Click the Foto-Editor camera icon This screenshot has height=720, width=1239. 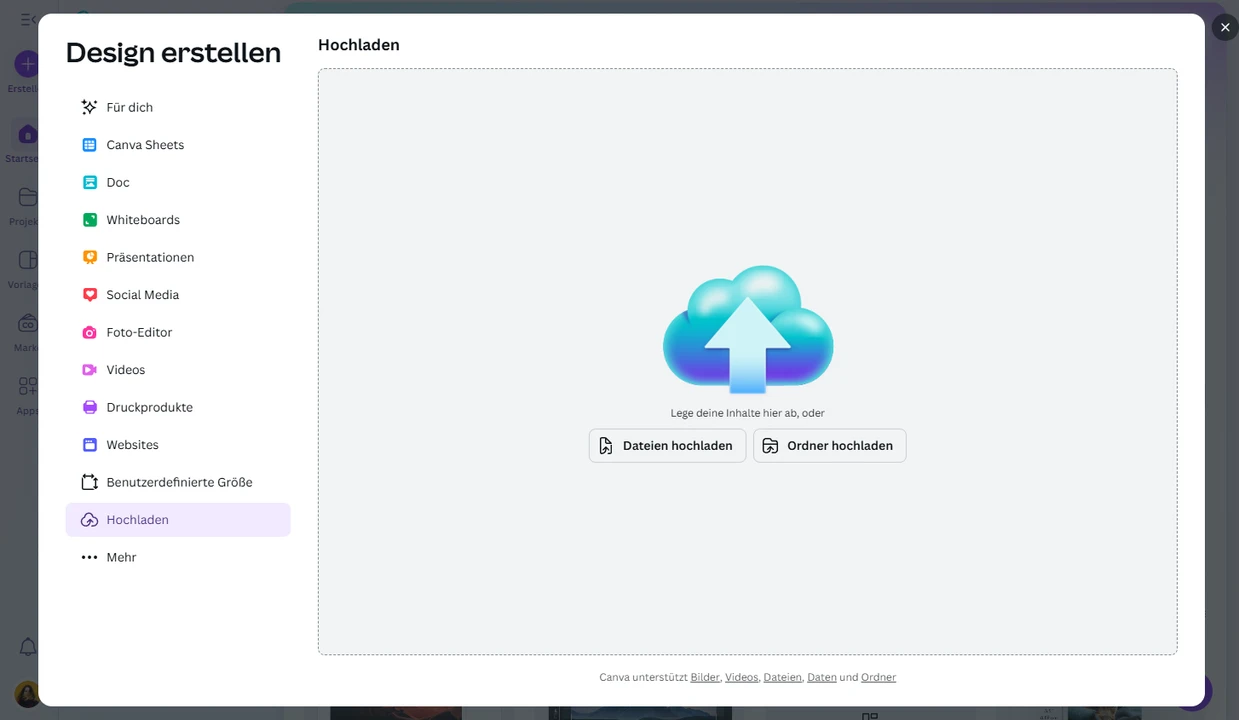pos(89,332)
